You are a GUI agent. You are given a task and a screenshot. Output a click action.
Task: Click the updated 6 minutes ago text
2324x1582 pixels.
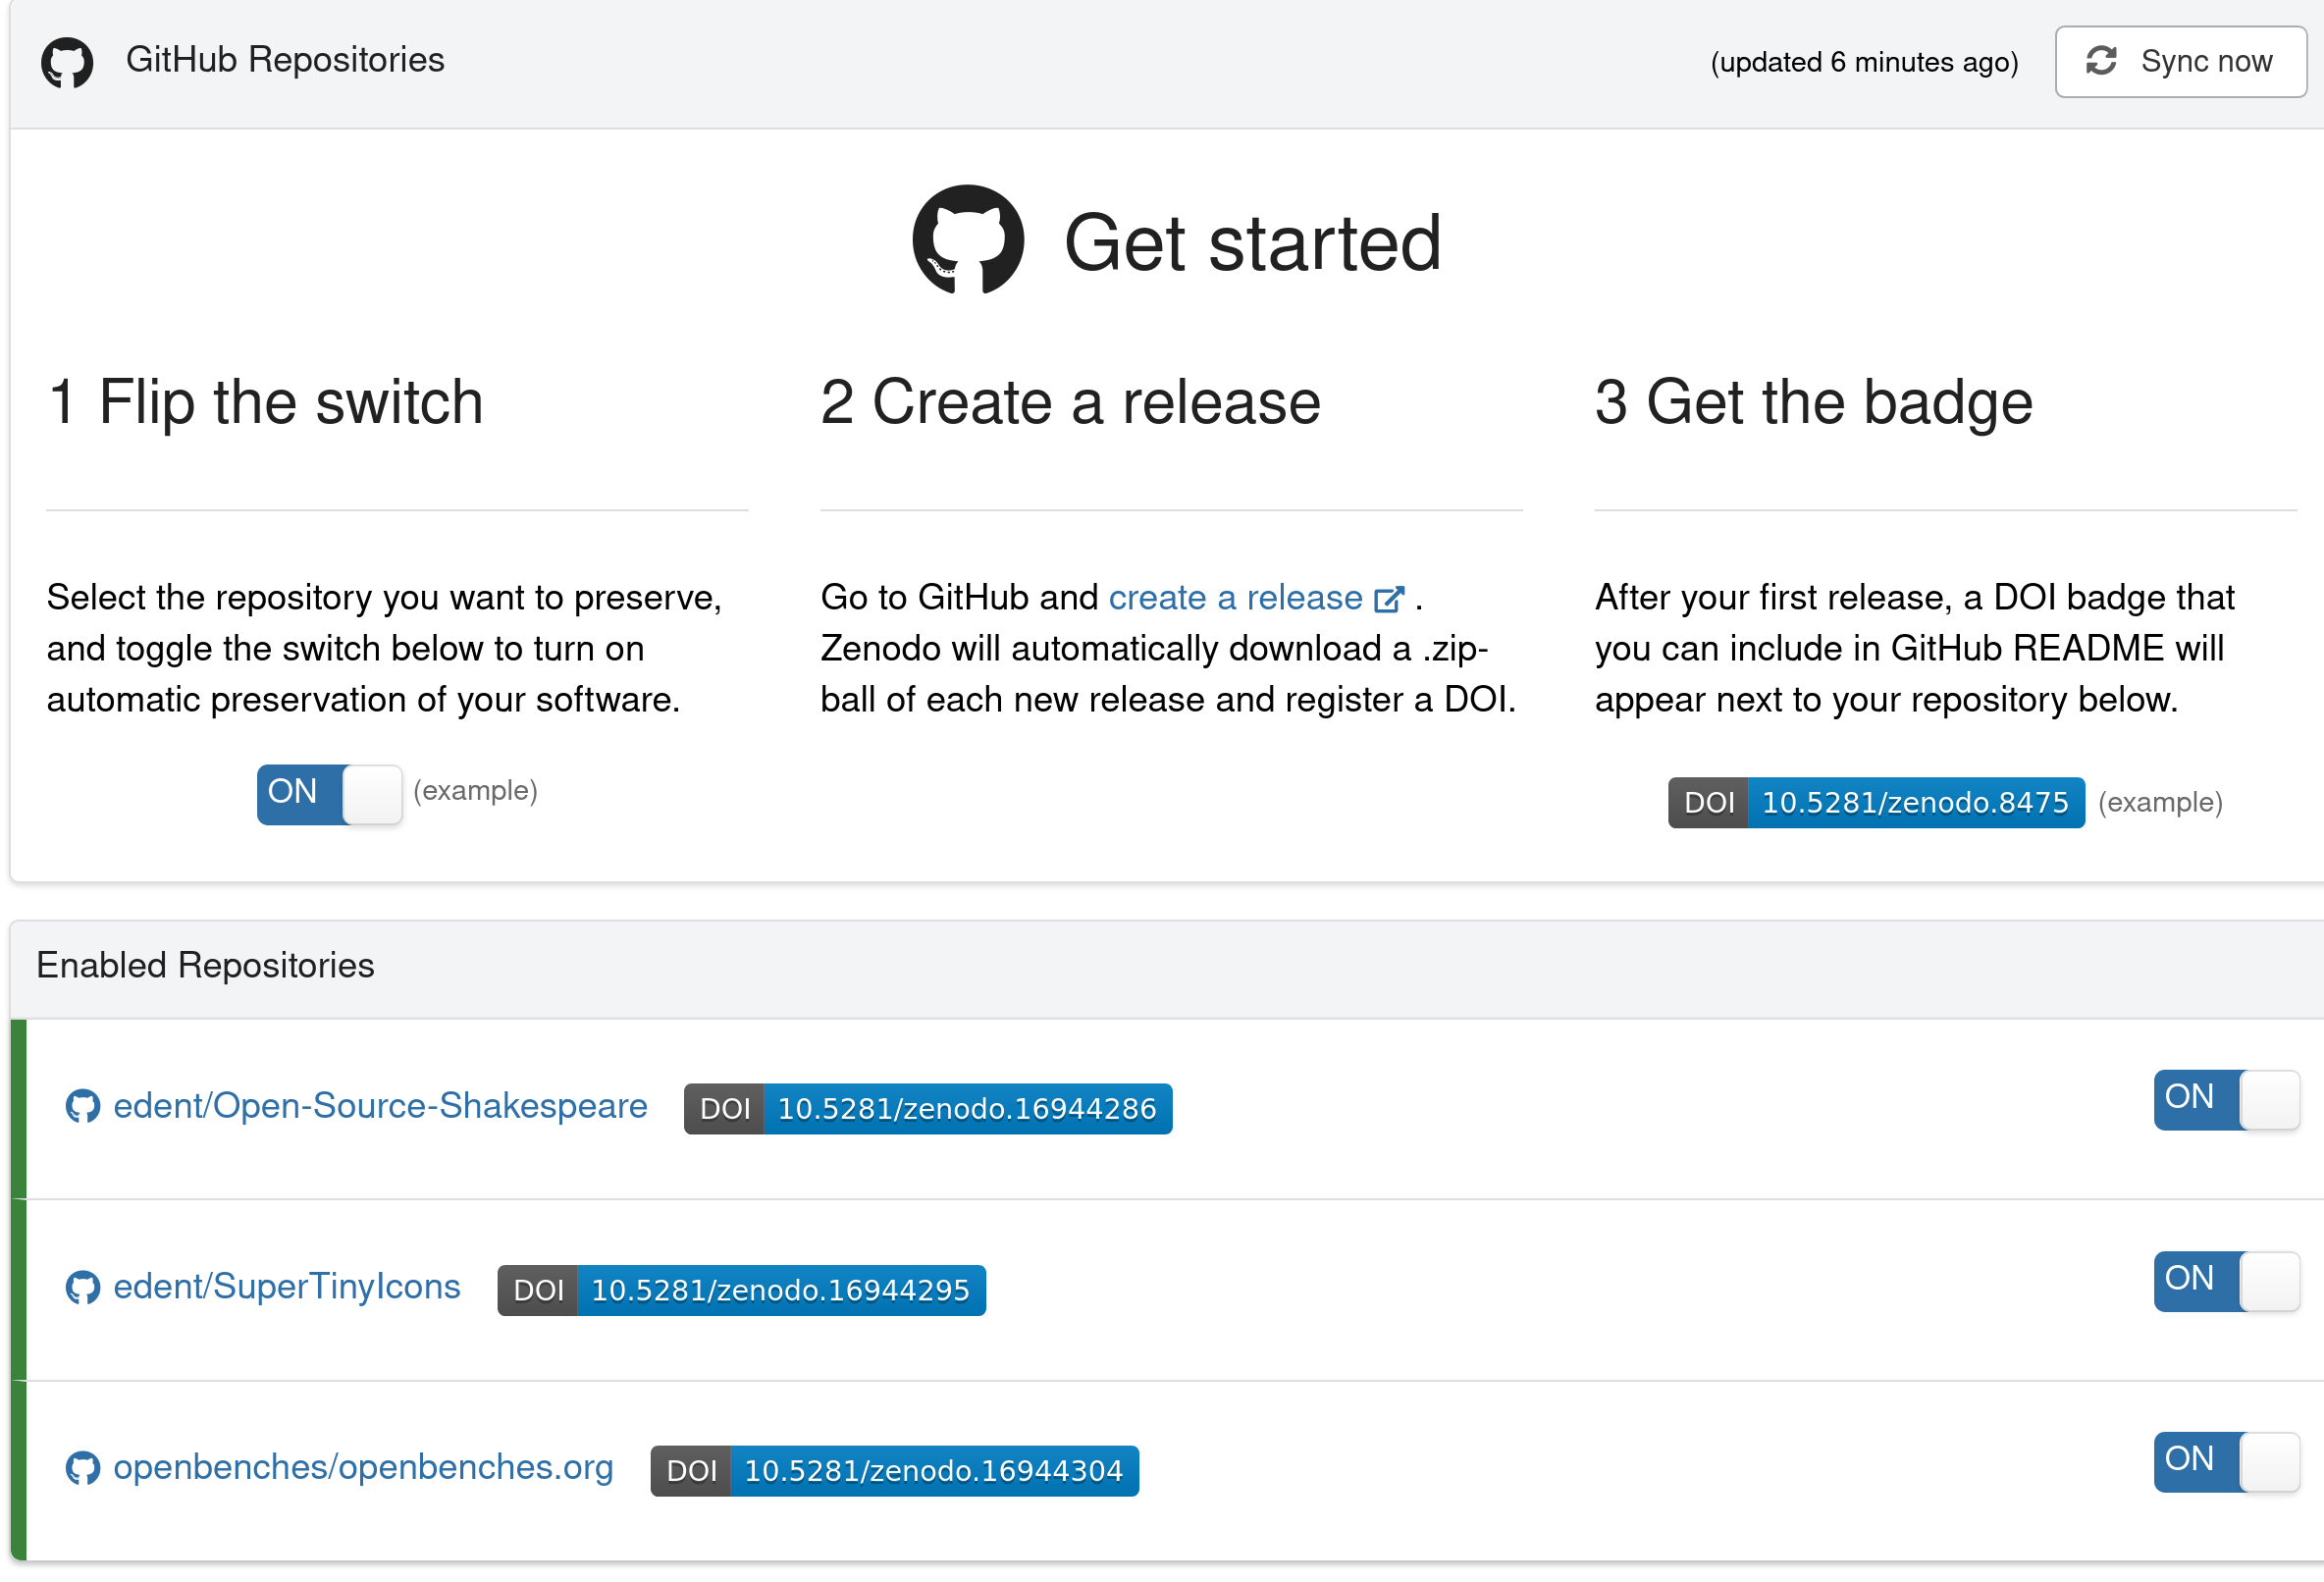tap(1864, 62)
